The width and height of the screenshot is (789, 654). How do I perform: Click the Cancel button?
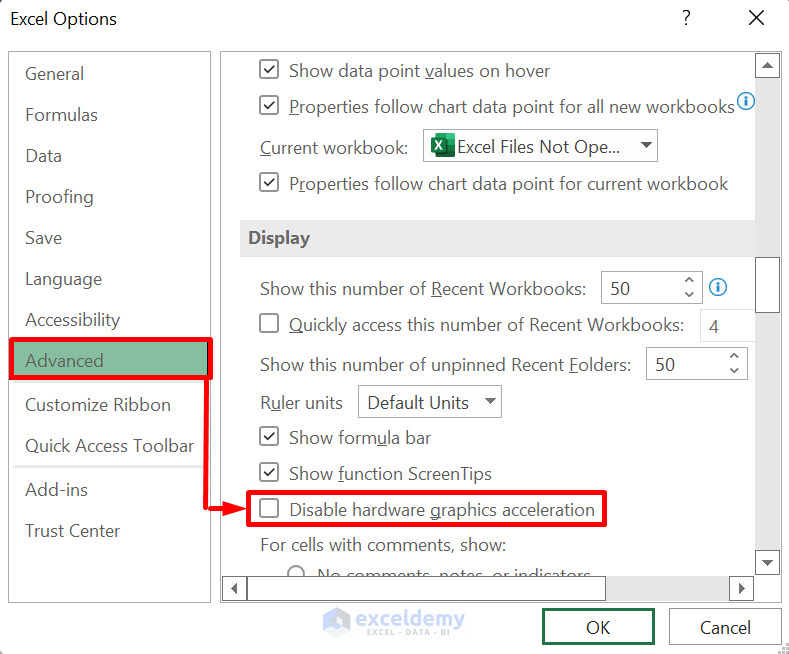(725, 628)
